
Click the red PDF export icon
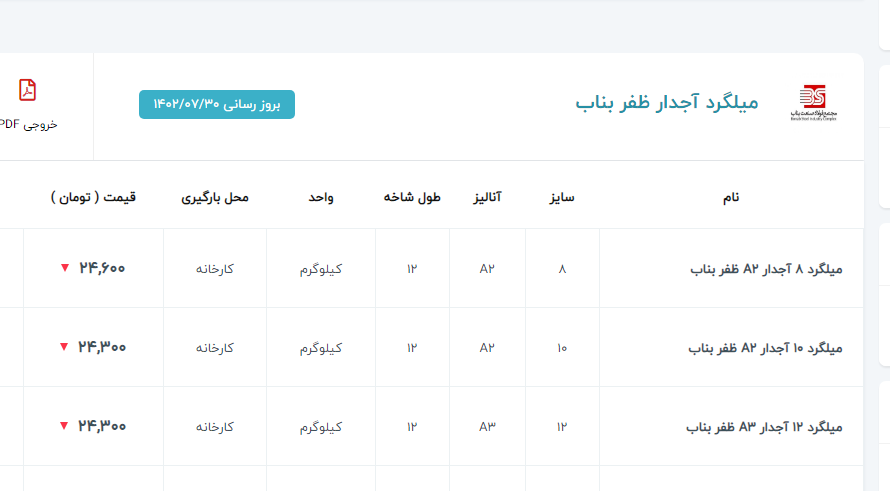(27, 90)
